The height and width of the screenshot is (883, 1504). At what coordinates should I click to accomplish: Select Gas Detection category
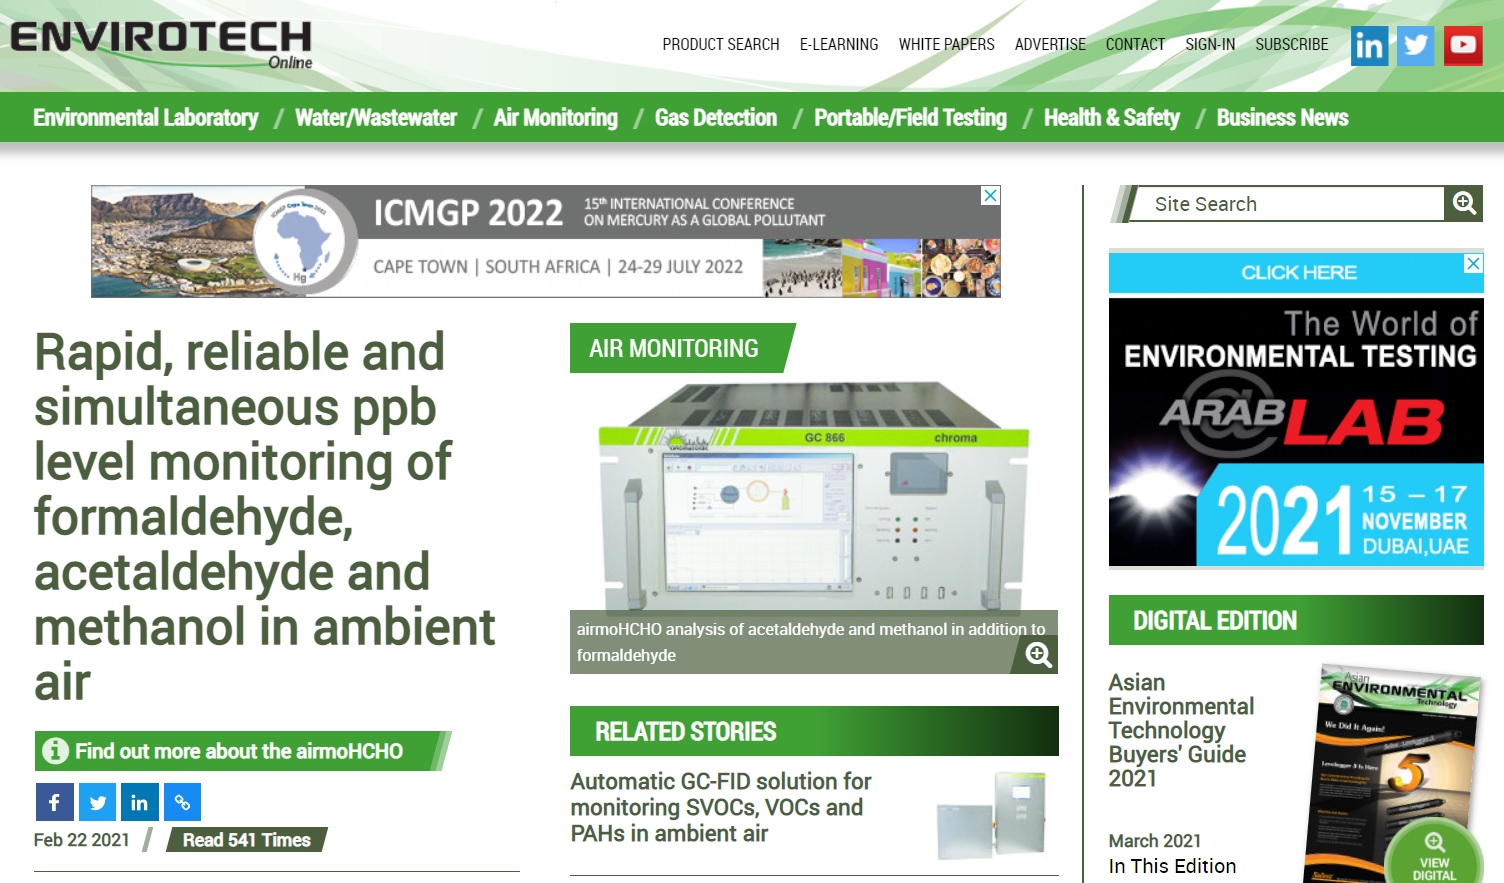[x=716, y=118]
